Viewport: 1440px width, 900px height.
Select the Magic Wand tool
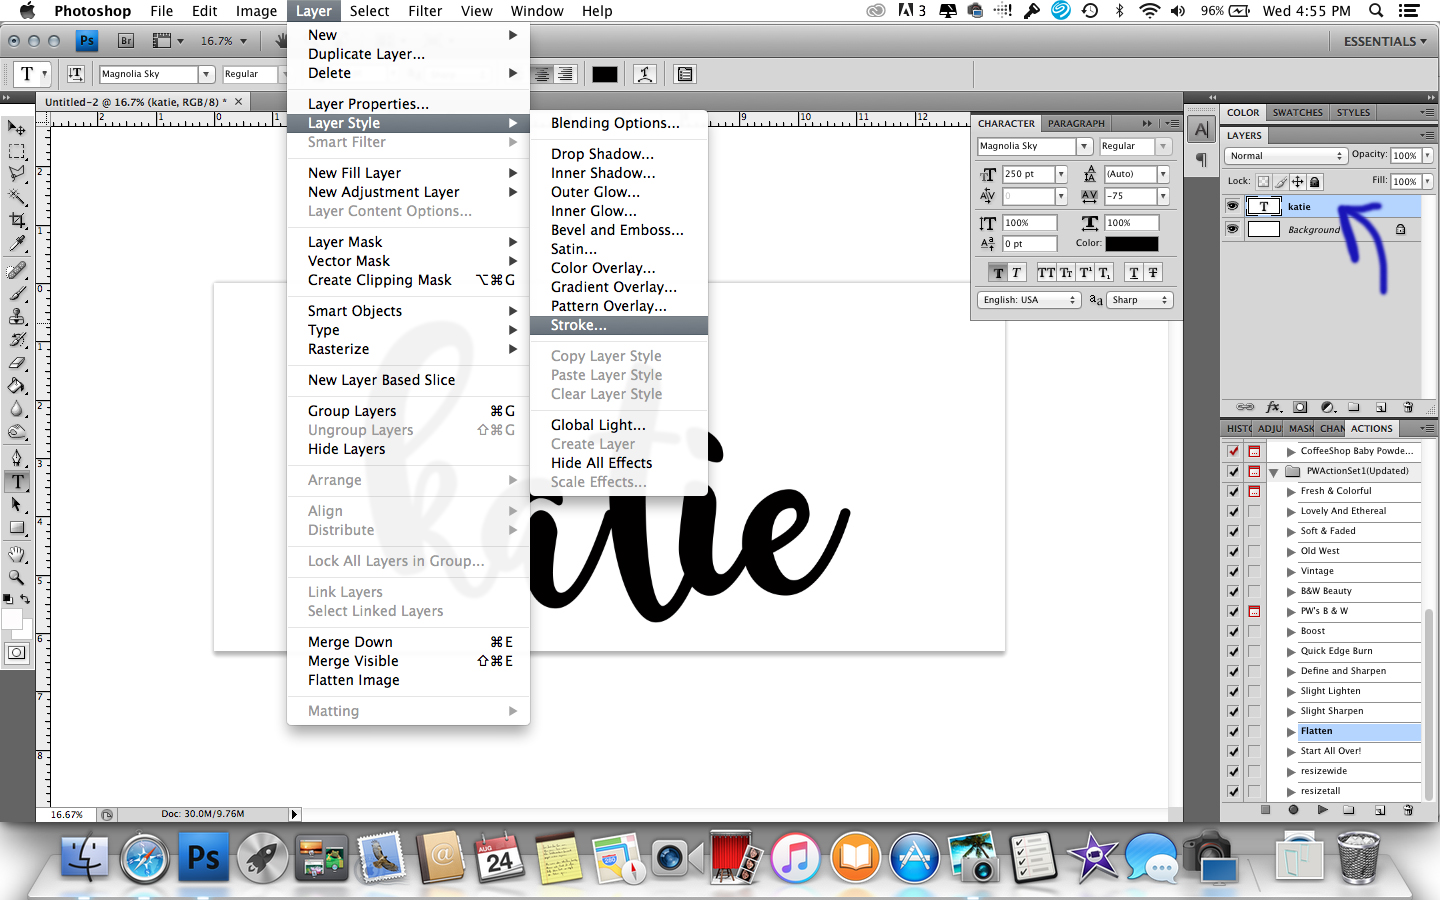click(17, 197)
